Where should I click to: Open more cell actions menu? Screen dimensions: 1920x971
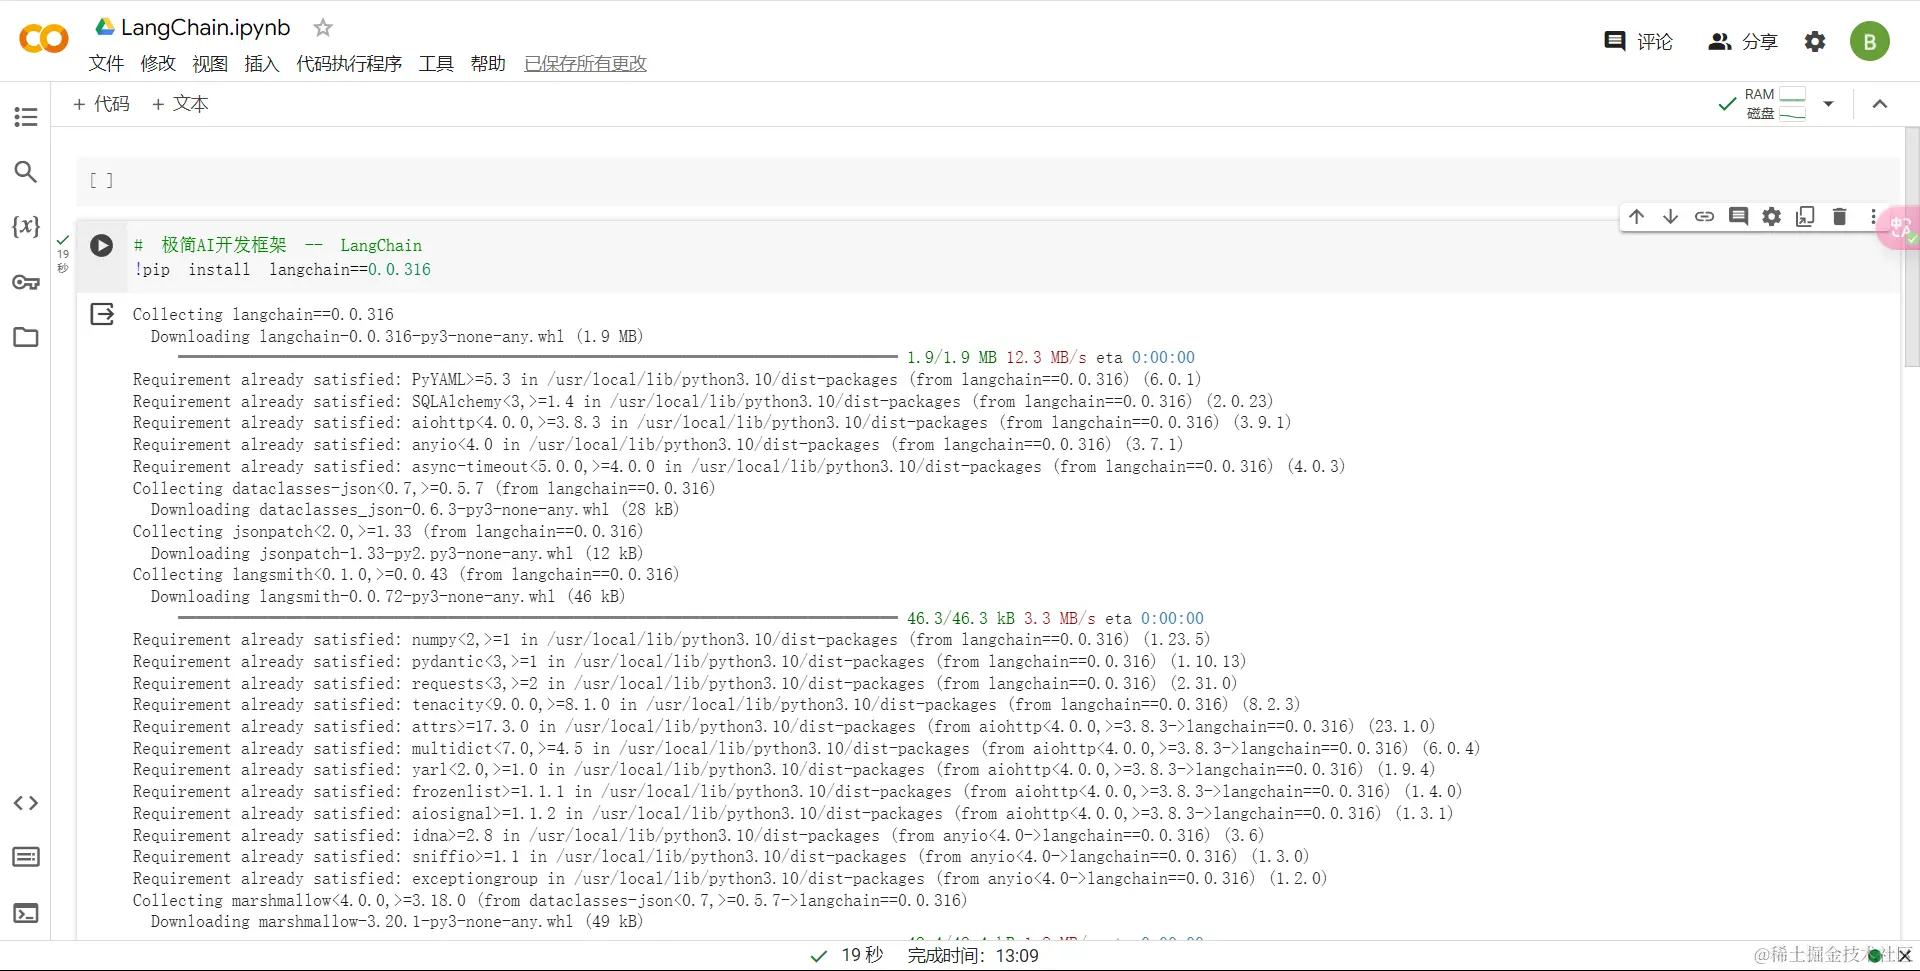[x=1873, y=217]
